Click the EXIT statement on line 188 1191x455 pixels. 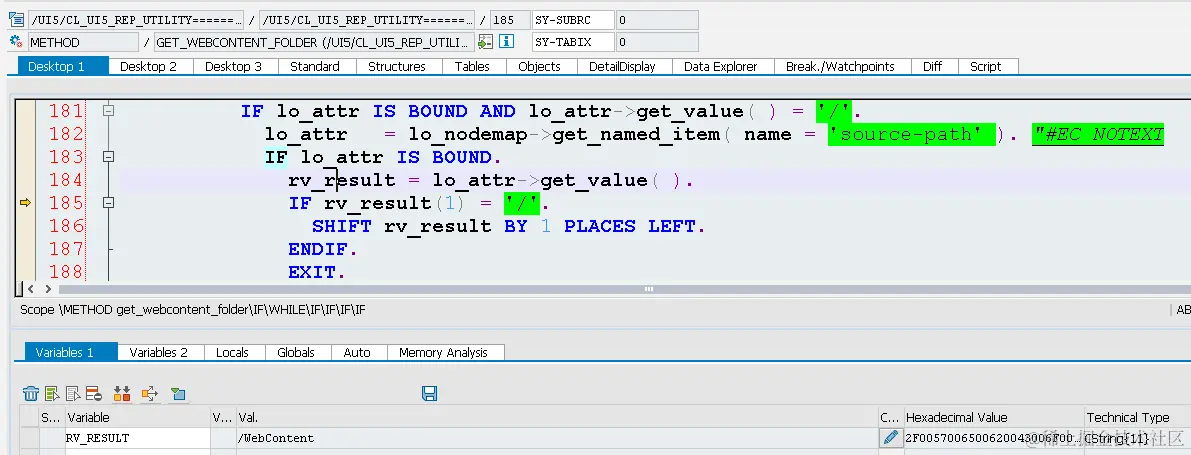pyautogui.click(x=317, y=272)
